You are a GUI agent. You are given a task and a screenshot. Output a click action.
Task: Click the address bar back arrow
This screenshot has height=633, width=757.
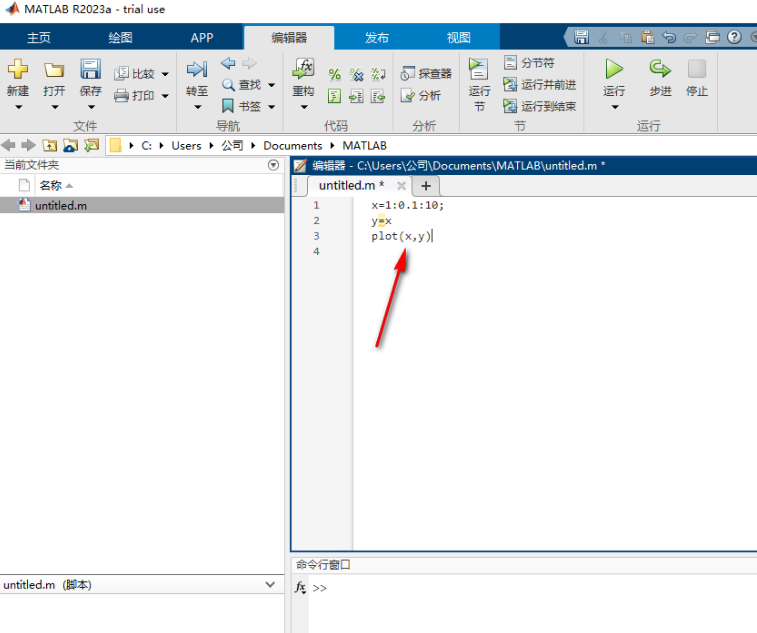point(8,145)
